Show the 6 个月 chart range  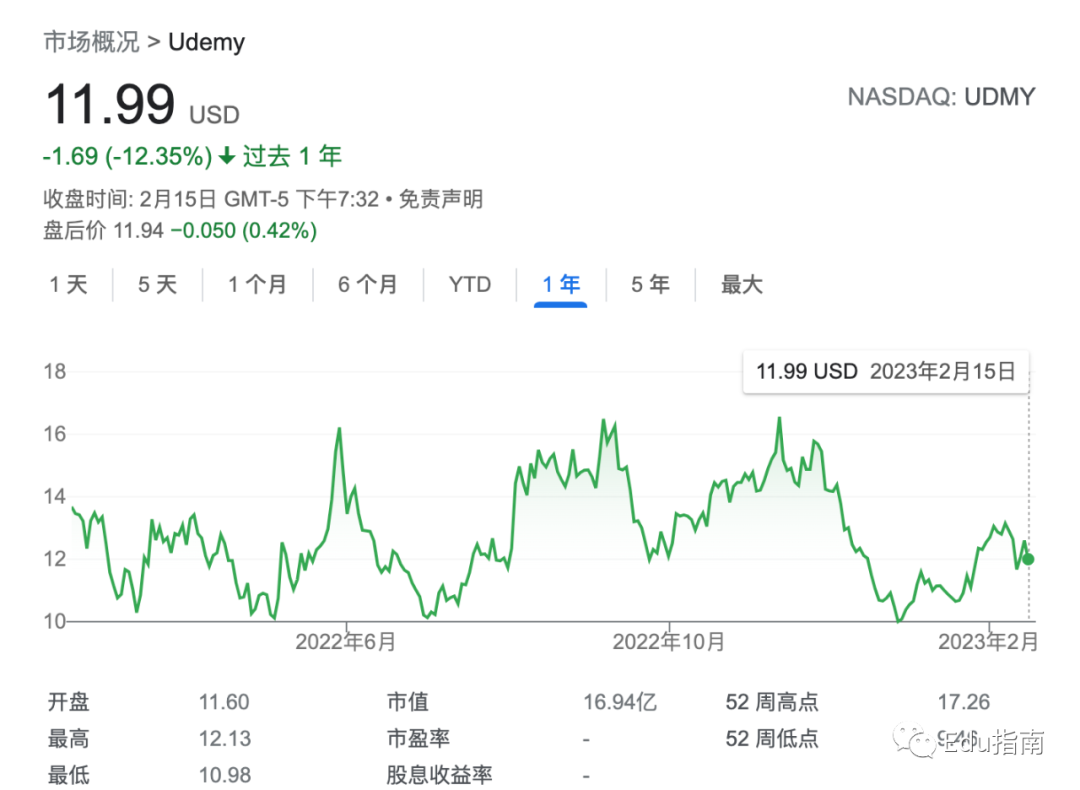click(367, 285)
